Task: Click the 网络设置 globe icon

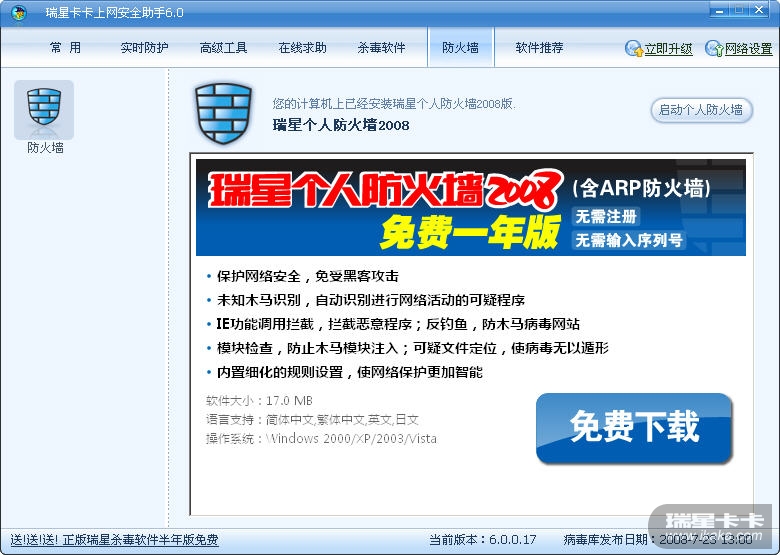Action: (x=714, y=49)
